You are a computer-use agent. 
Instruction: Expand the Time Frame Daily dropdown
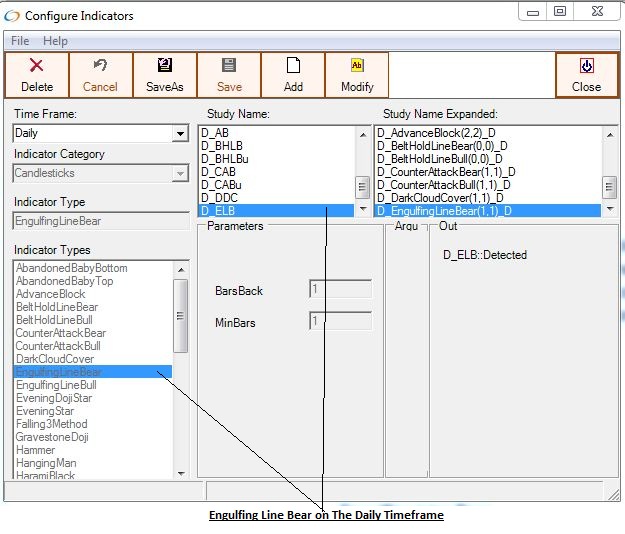pyautogui.click(x=180, y=134)
